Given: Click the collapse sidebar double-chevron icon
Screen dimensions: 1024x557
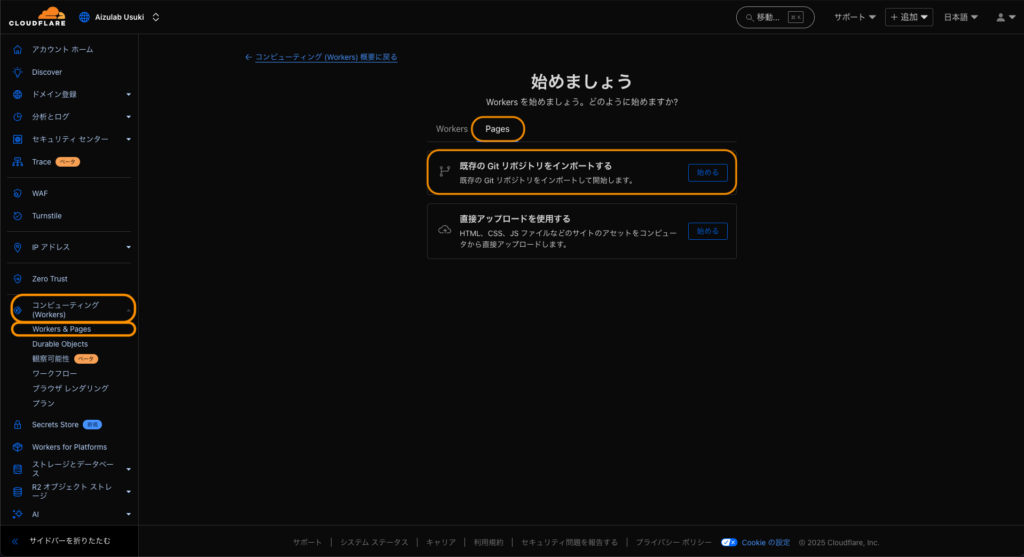Looking at the screenshot, I should pos(15,541).
